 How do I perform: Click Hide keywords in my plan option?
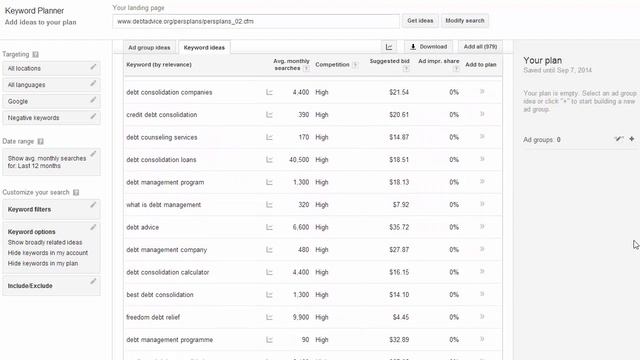pos(43,264)
